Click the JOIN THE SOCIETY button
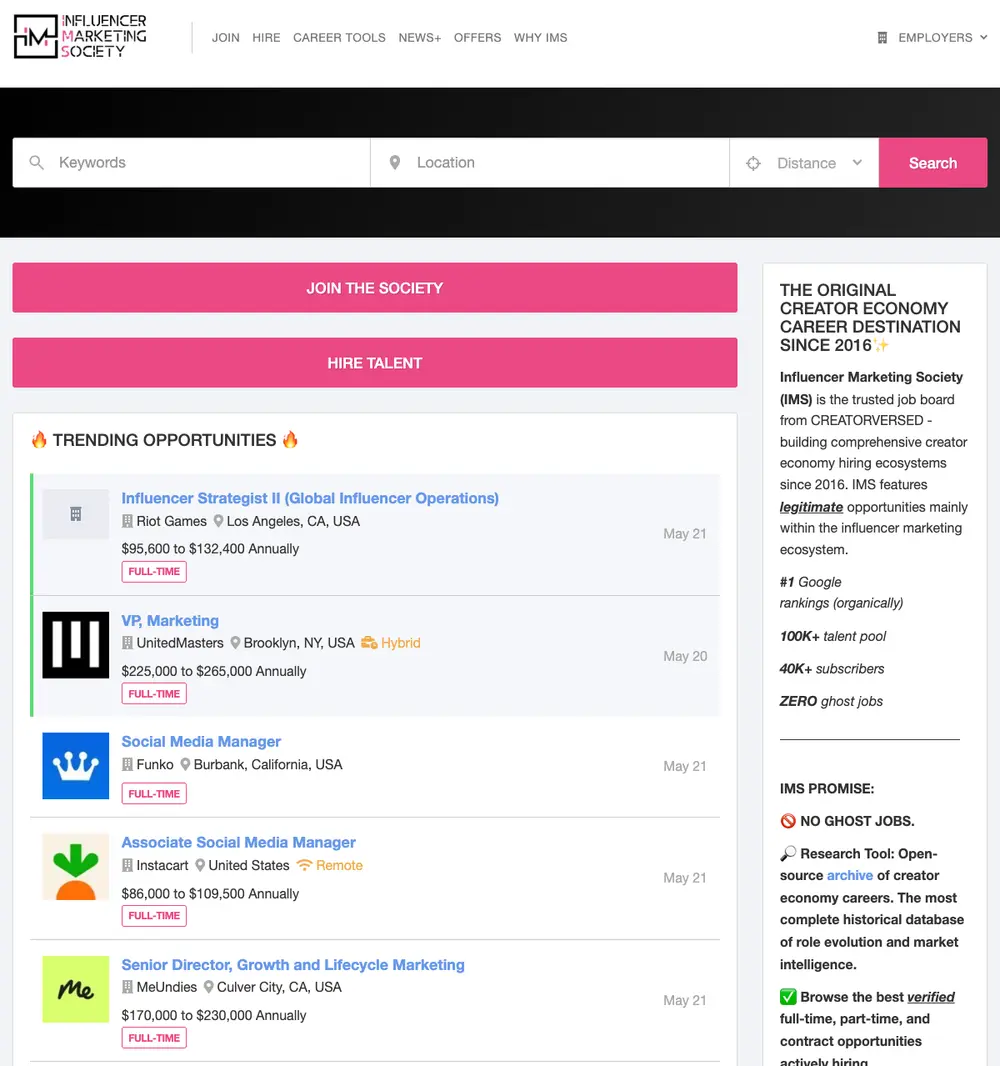The width and height of the screenshot is (1000, 1066). 375,288
